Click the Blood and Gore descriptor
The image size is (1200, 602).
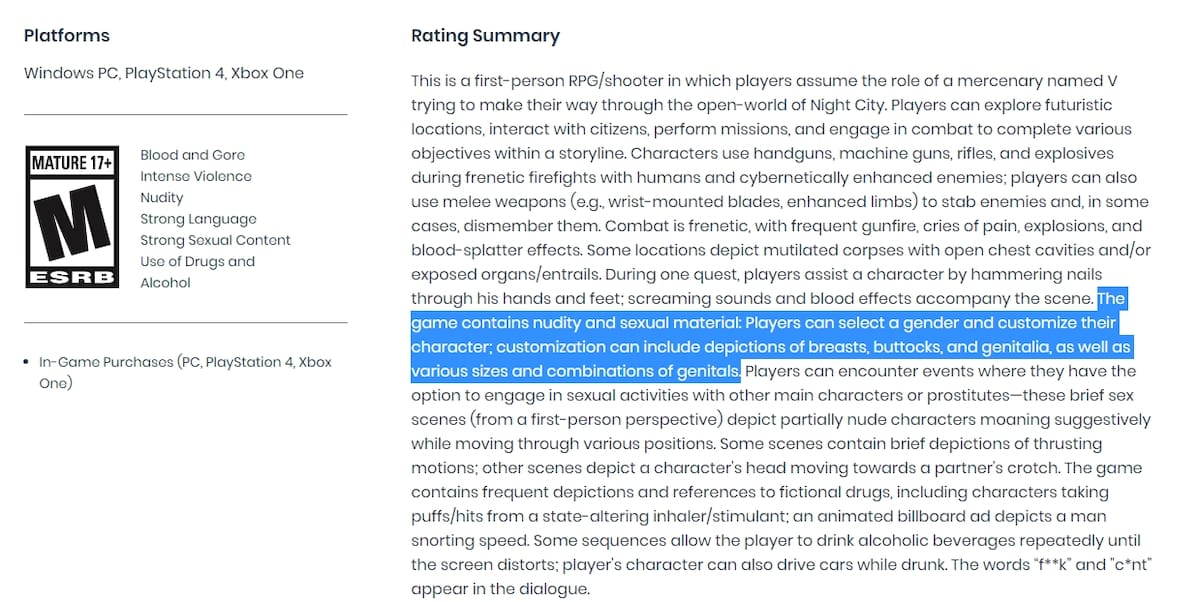(x=192, y=155)
